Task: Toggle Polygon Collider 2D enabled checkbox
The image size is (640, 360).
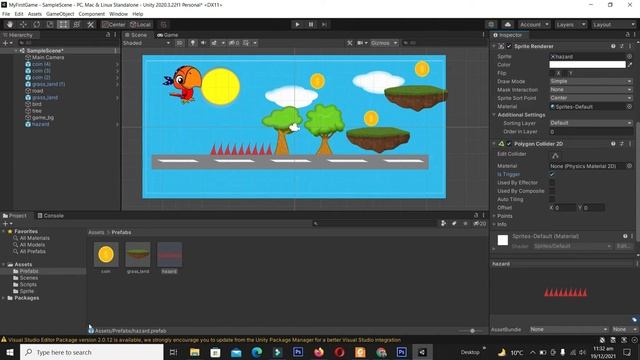Action: [x=509, y=144]
